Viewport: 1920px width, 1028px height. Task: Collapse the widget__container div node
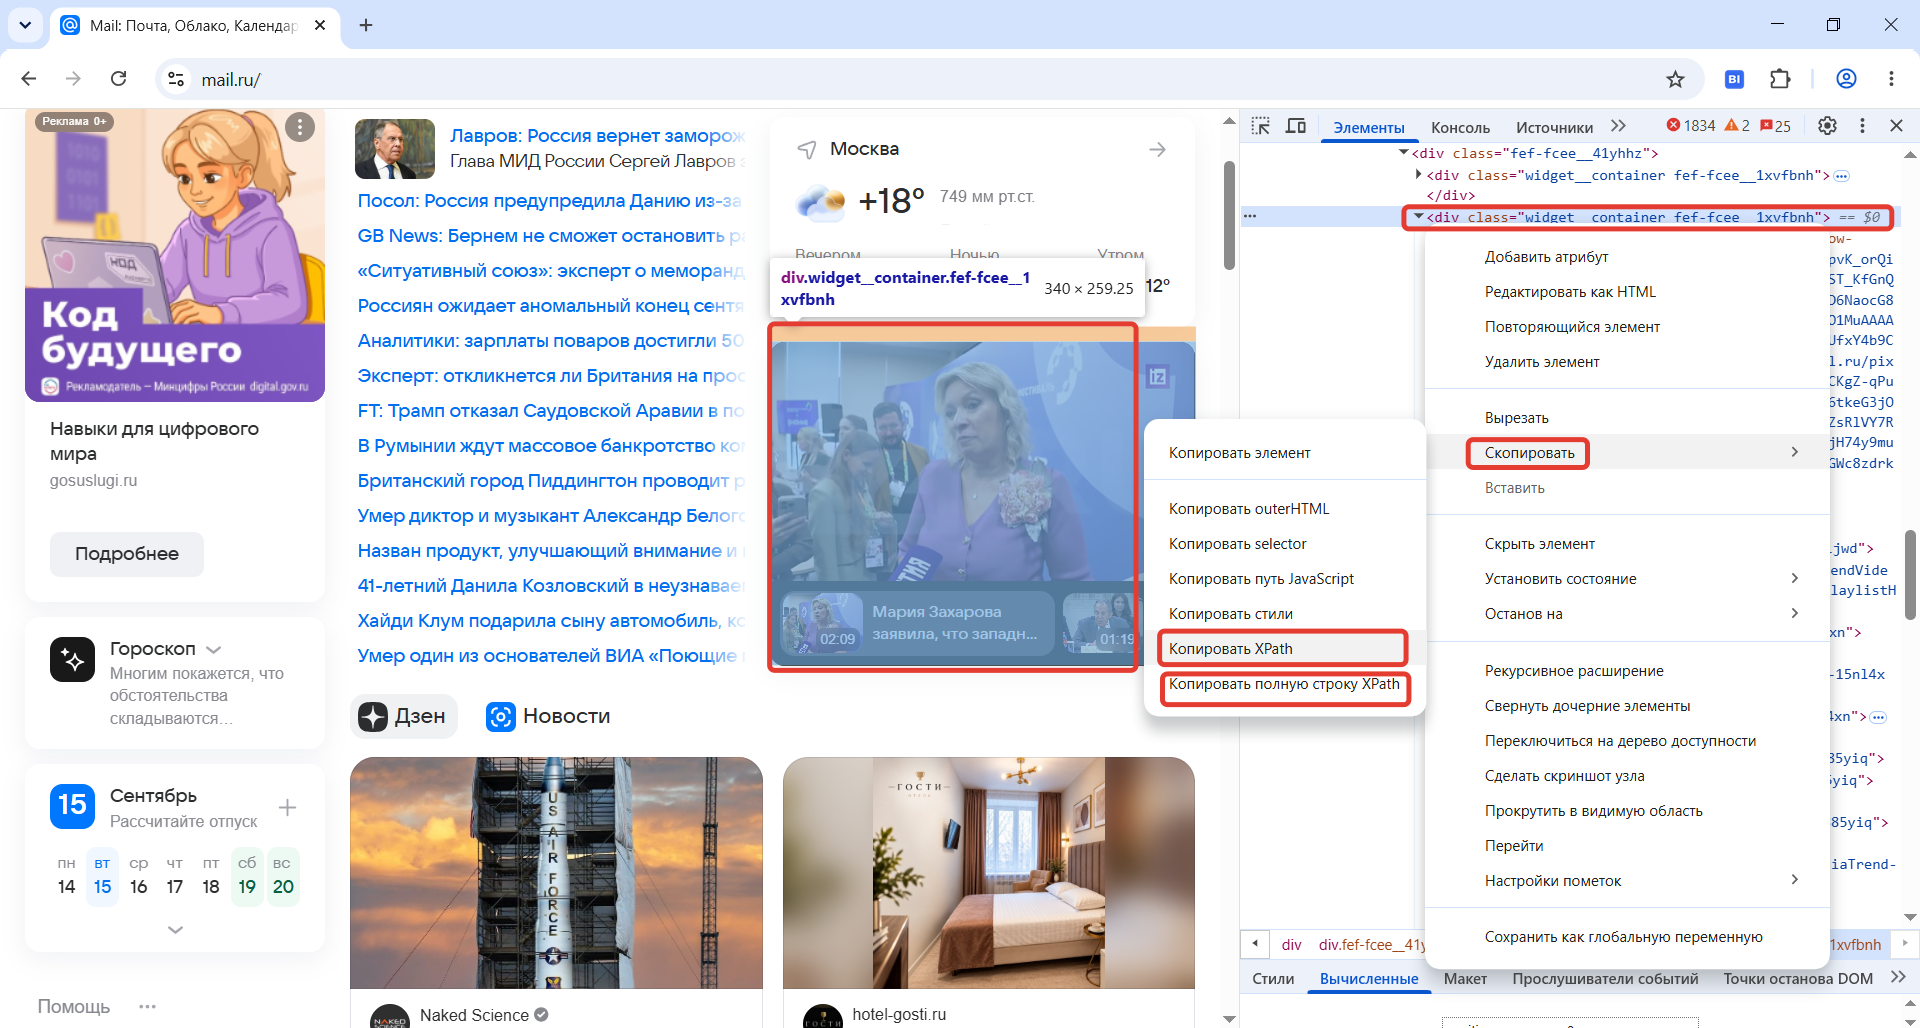pyautogui.click(x=1418, y=217)
